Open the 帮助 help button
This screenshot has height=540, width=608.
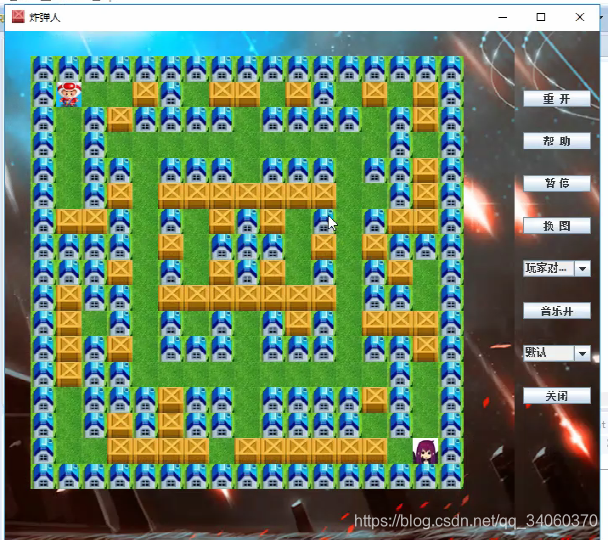557,141
